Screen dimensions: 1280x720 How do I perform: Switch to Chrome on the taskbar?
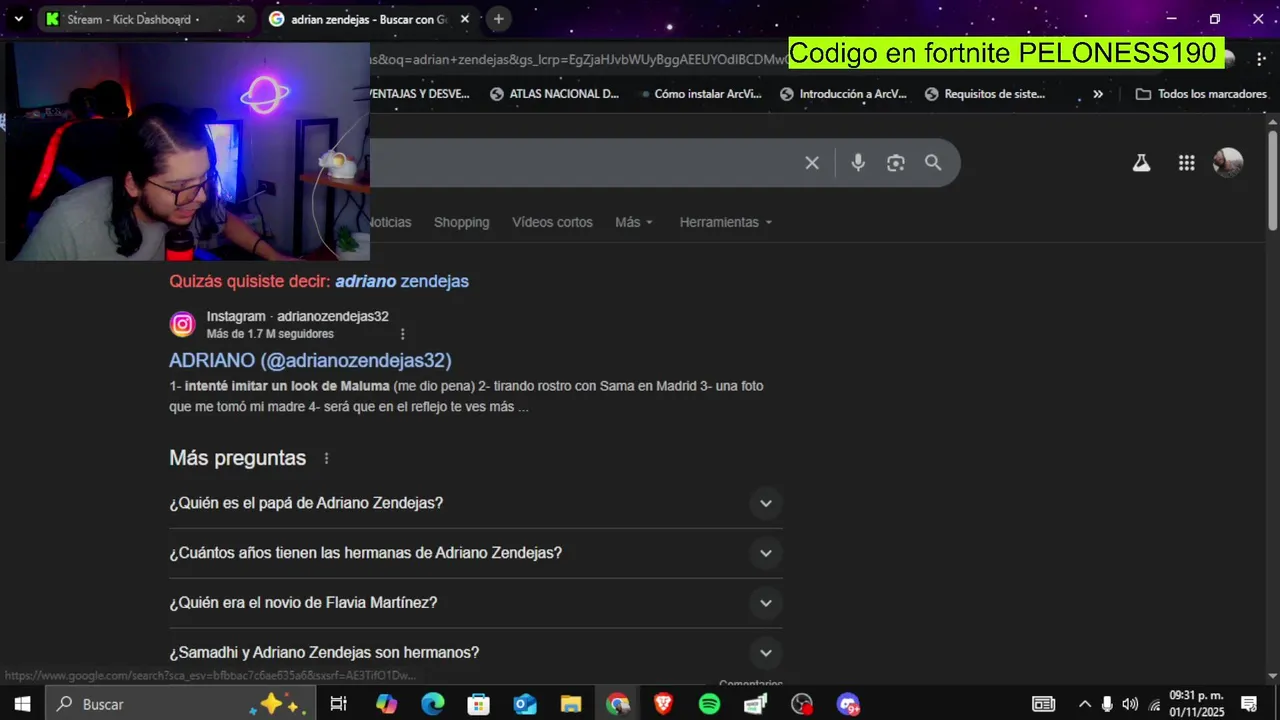618,704
